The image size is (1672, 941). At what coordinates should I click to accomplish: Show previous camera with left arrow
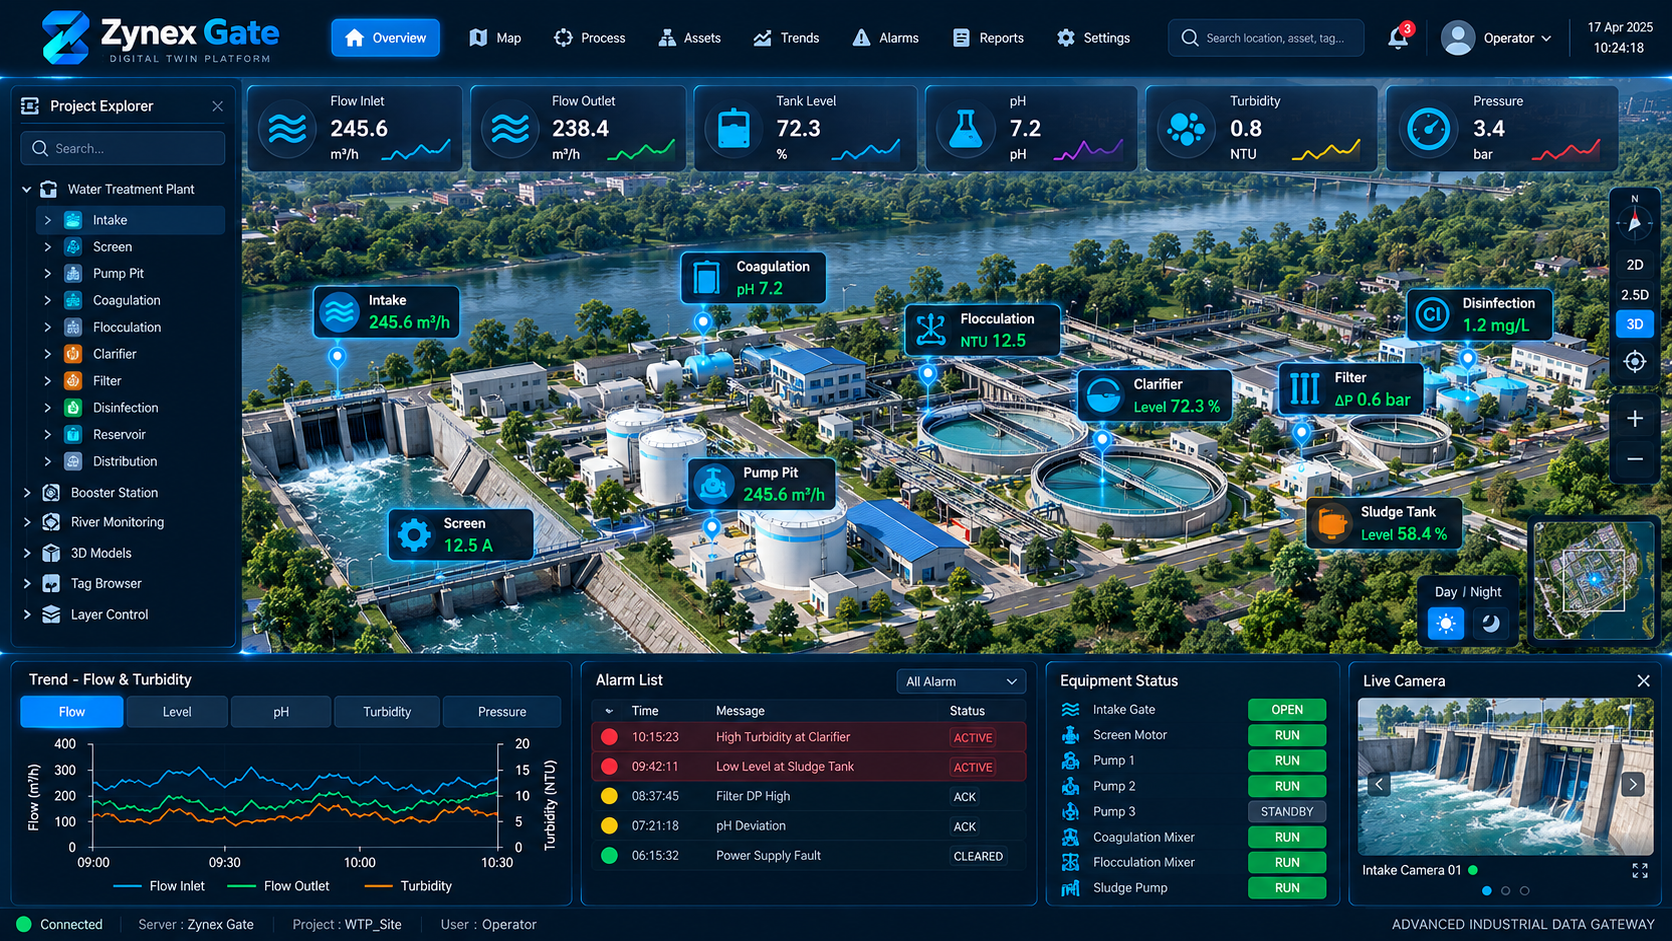pyautogui.click(x=1379, y=785)
